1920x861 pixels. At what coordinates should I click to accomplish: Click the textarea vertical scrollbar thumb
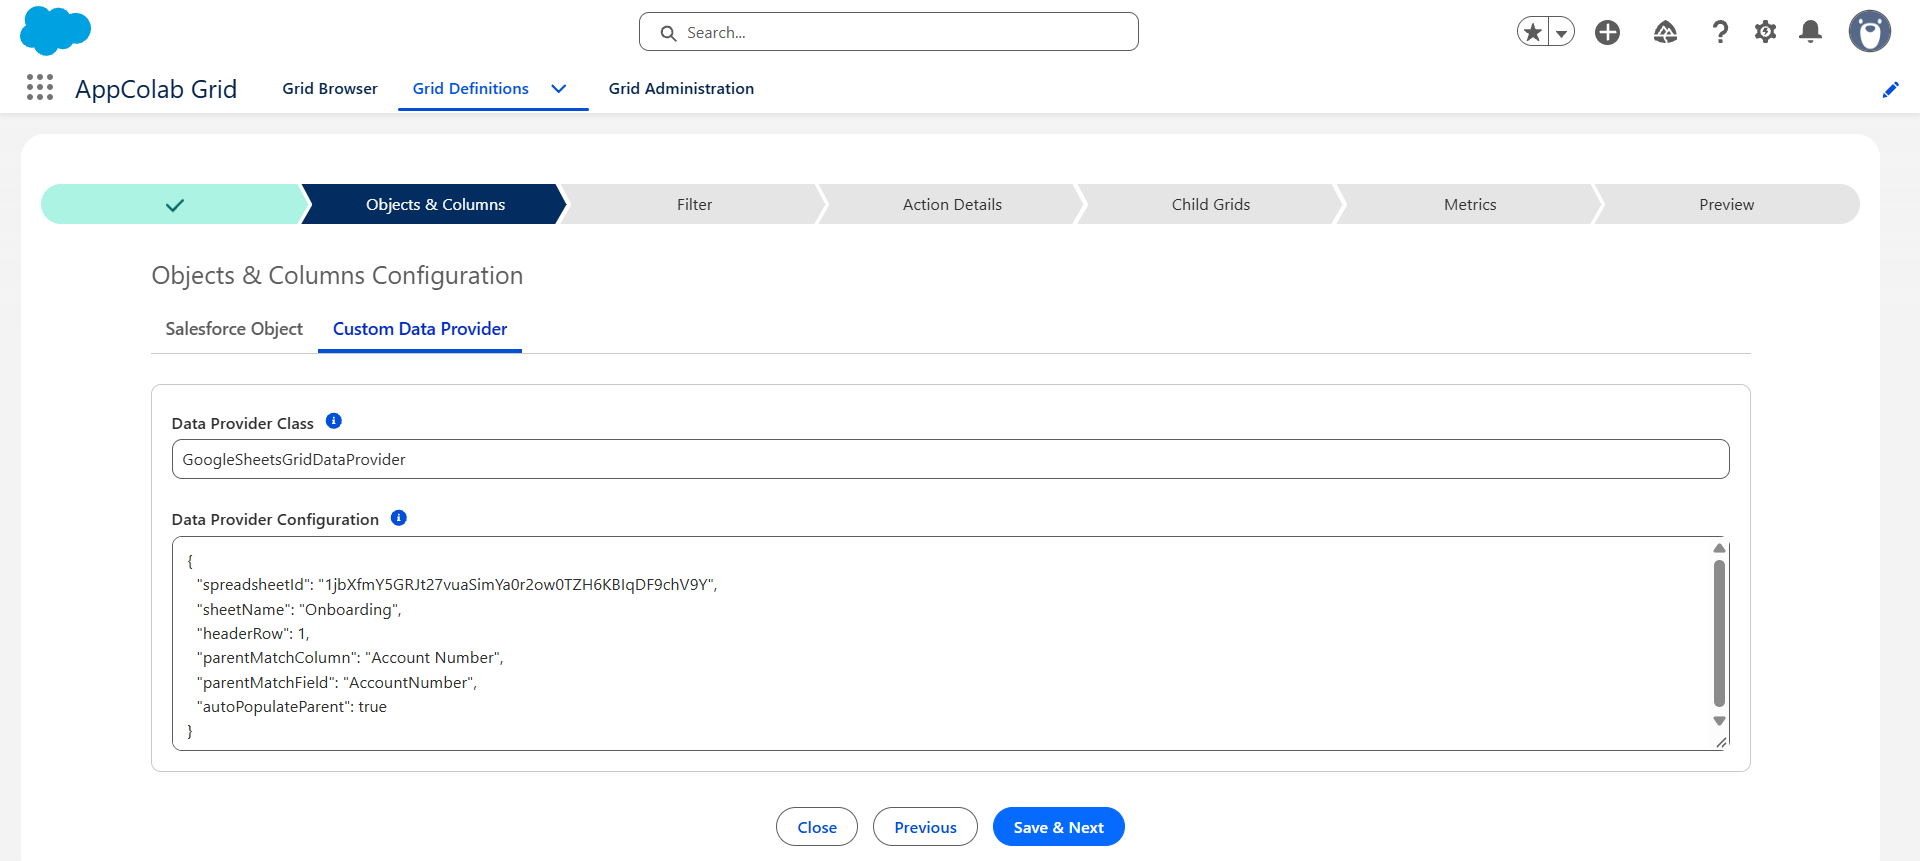(1719, 633)
